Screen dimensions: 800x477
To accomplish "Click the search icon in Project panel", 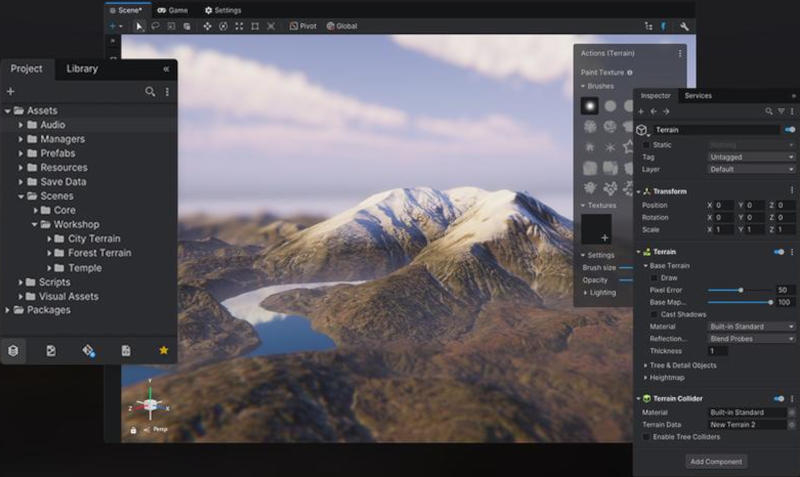I will [150, 92].
